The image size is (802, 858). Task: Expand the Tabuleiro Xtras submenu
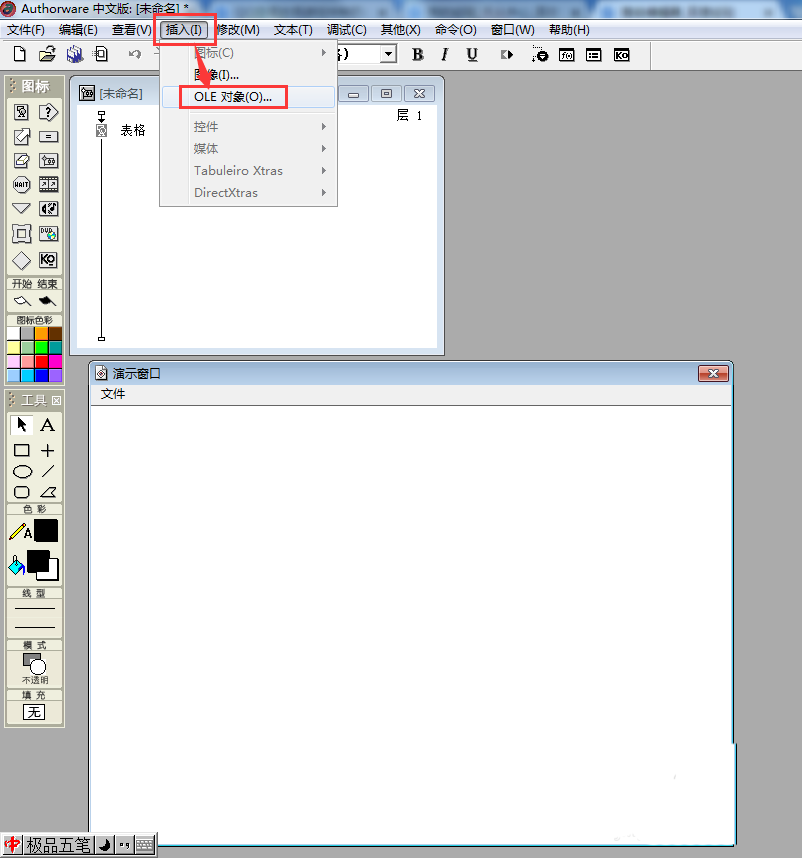click(248, 170)
